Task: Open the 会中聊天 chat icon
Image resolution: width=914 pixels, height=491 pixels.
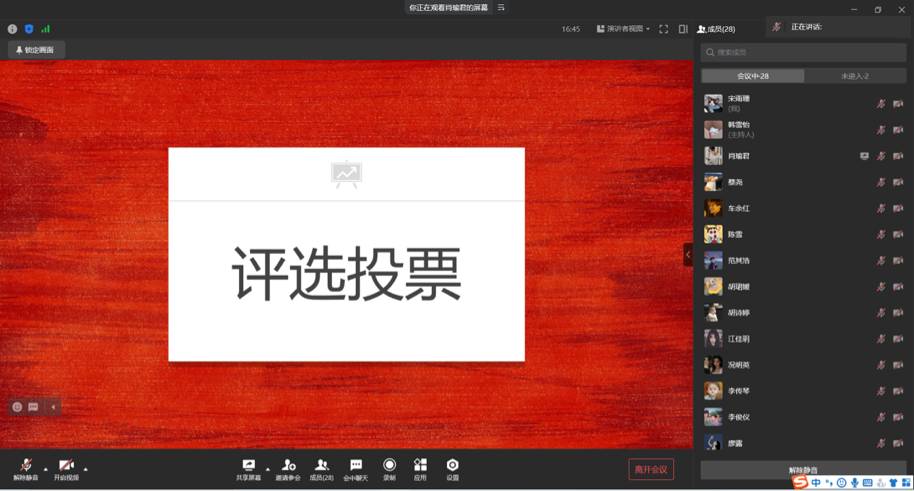Action: point(355,468)
